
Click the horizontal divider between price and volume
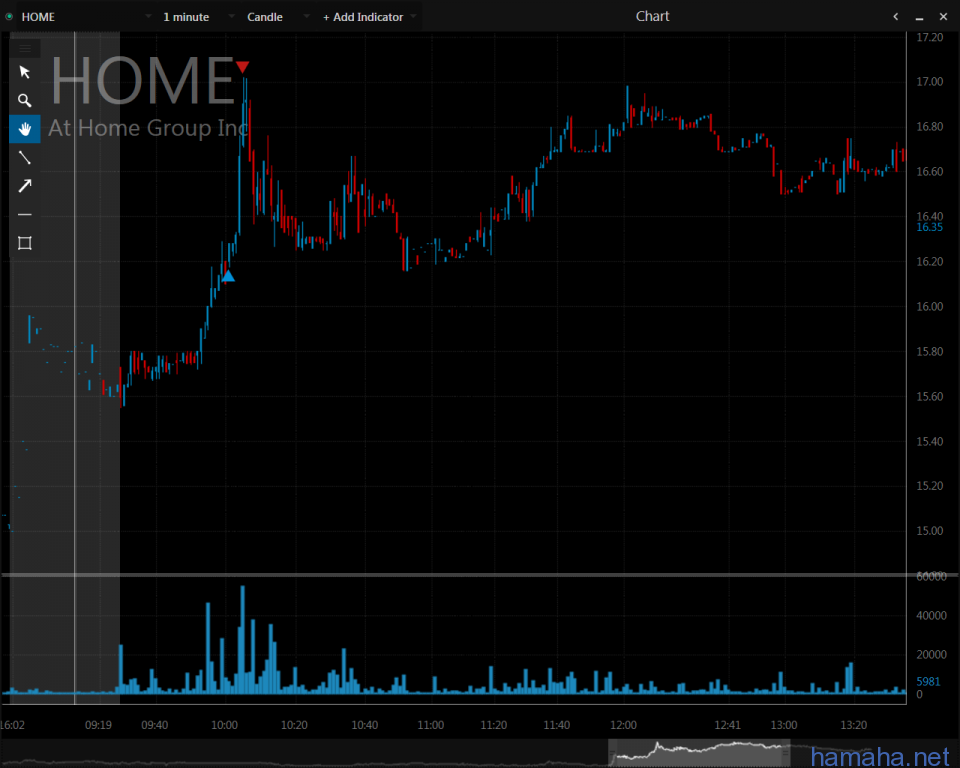coord(454,575)
